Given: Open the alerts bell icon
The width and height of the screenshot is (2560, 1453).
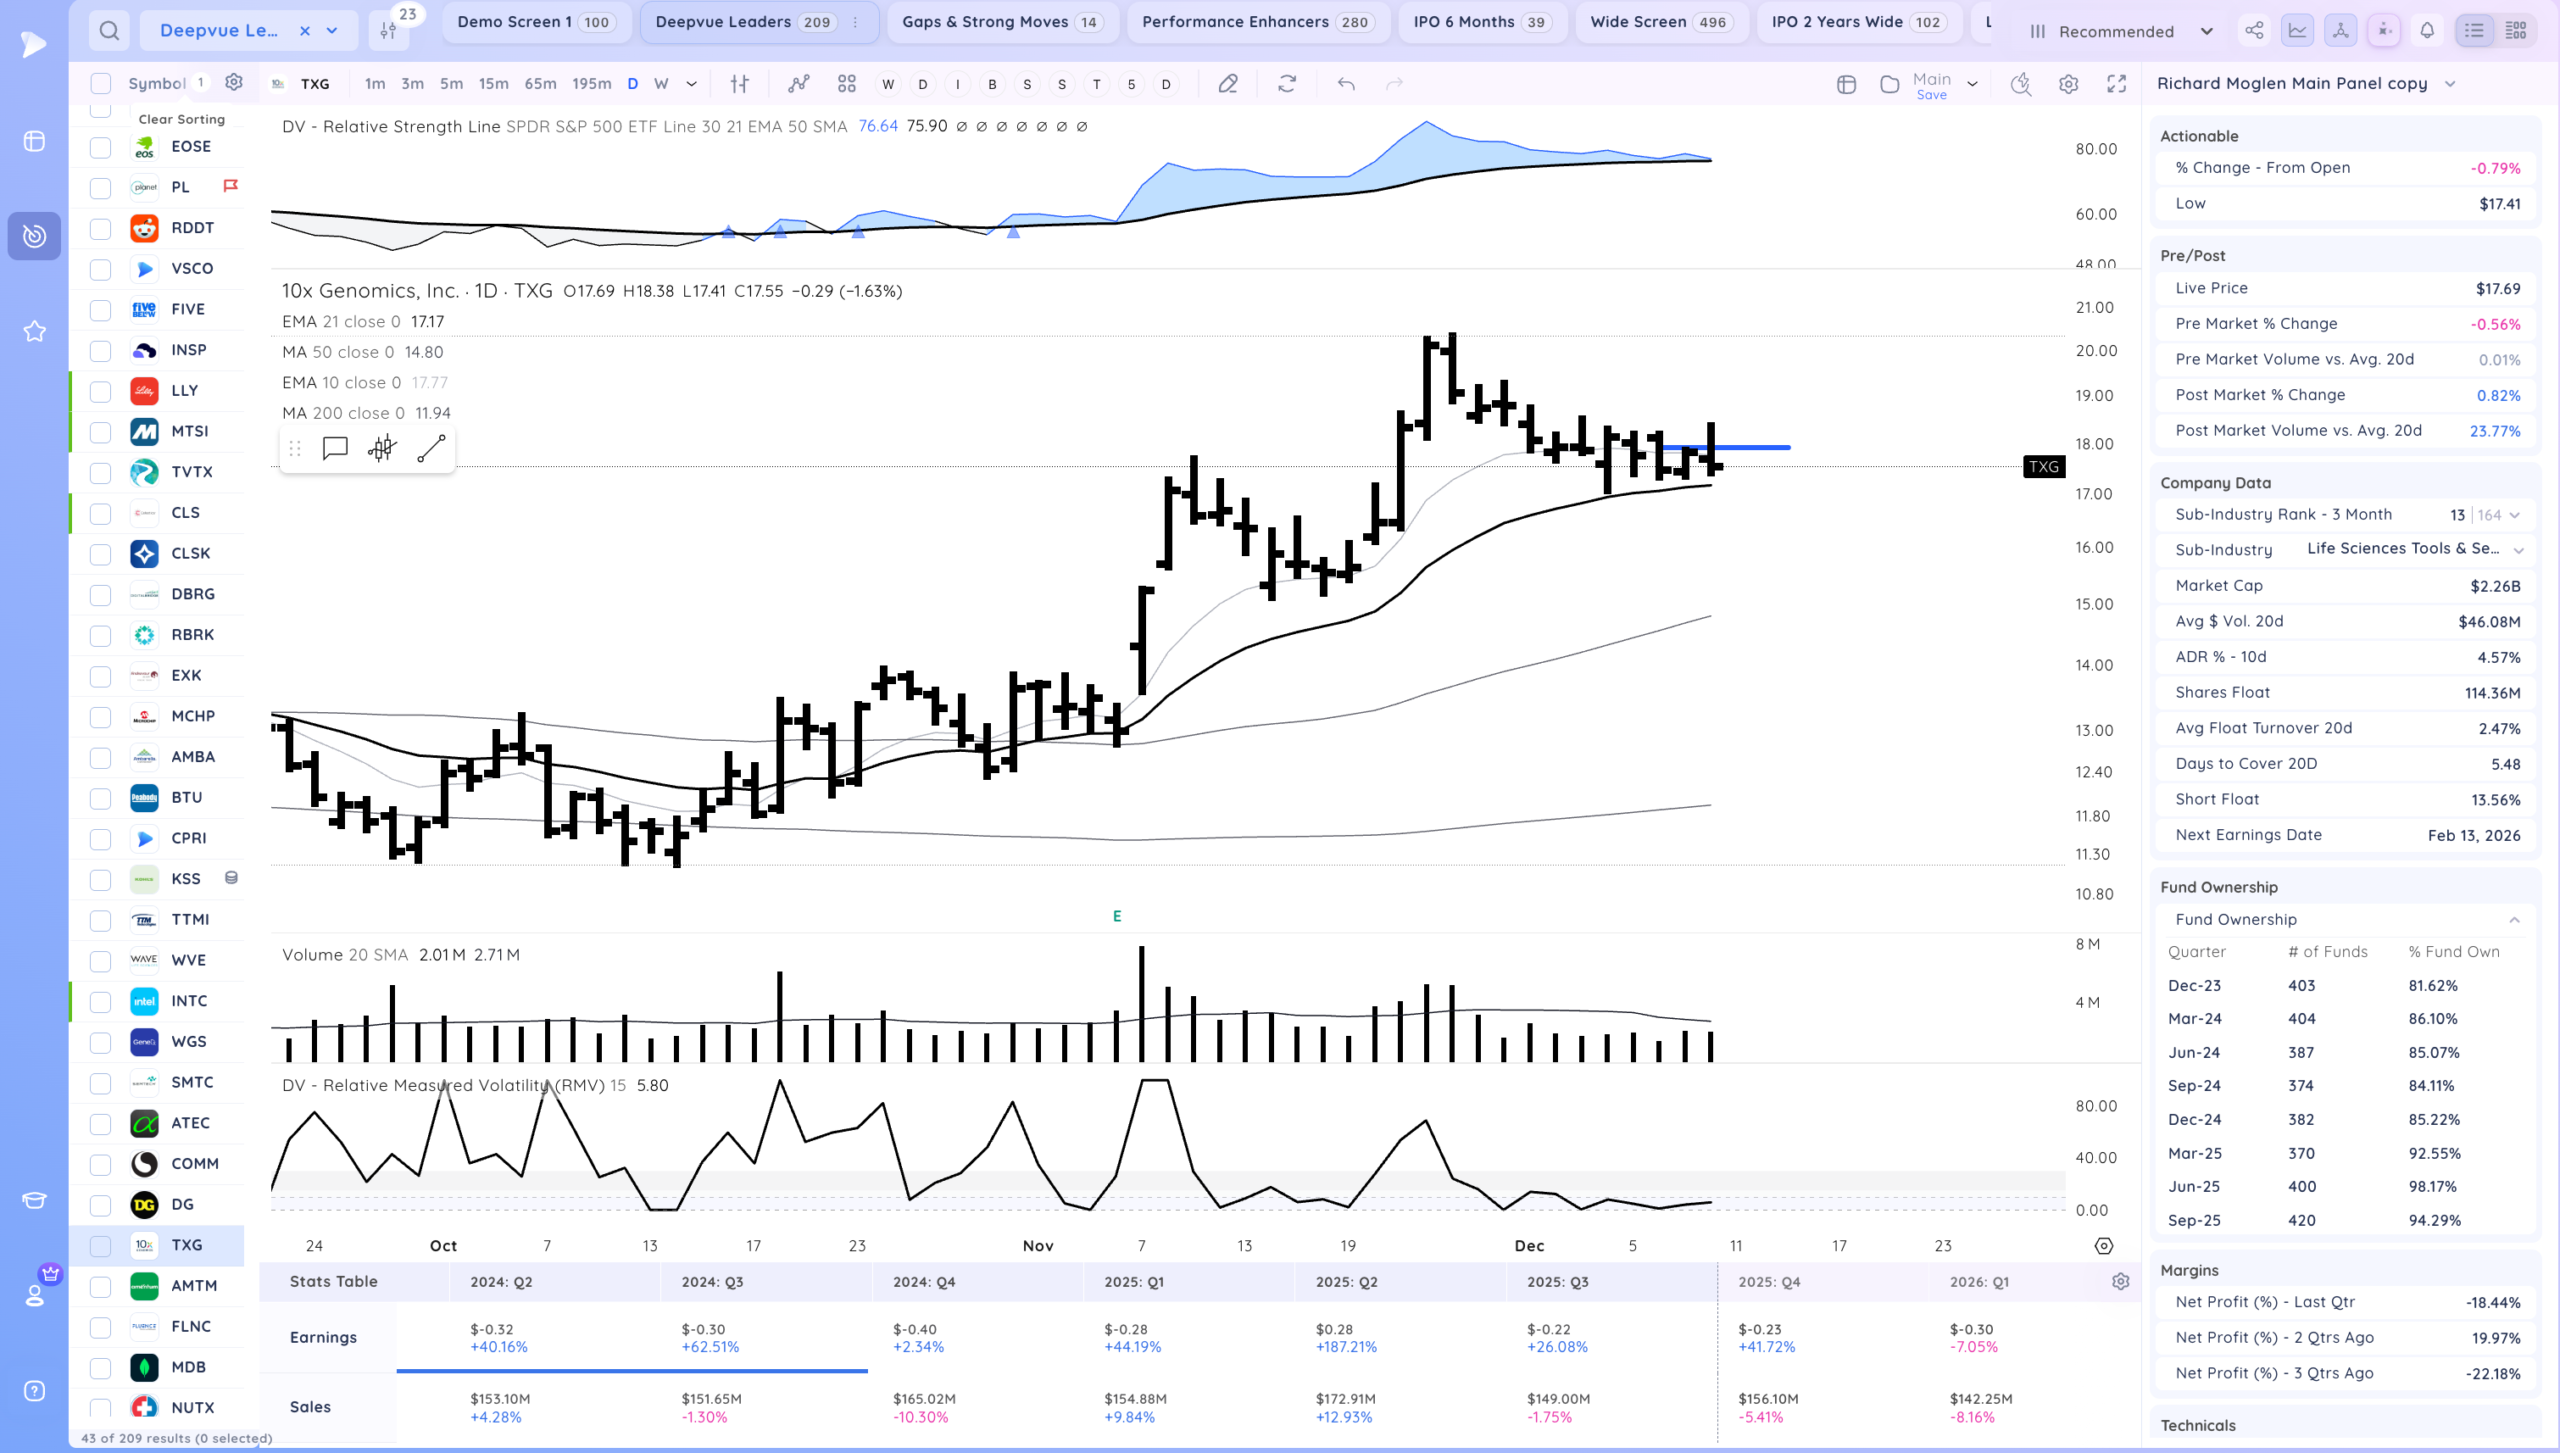Looking at the screenshot, I should click(x=2427, y=31).
